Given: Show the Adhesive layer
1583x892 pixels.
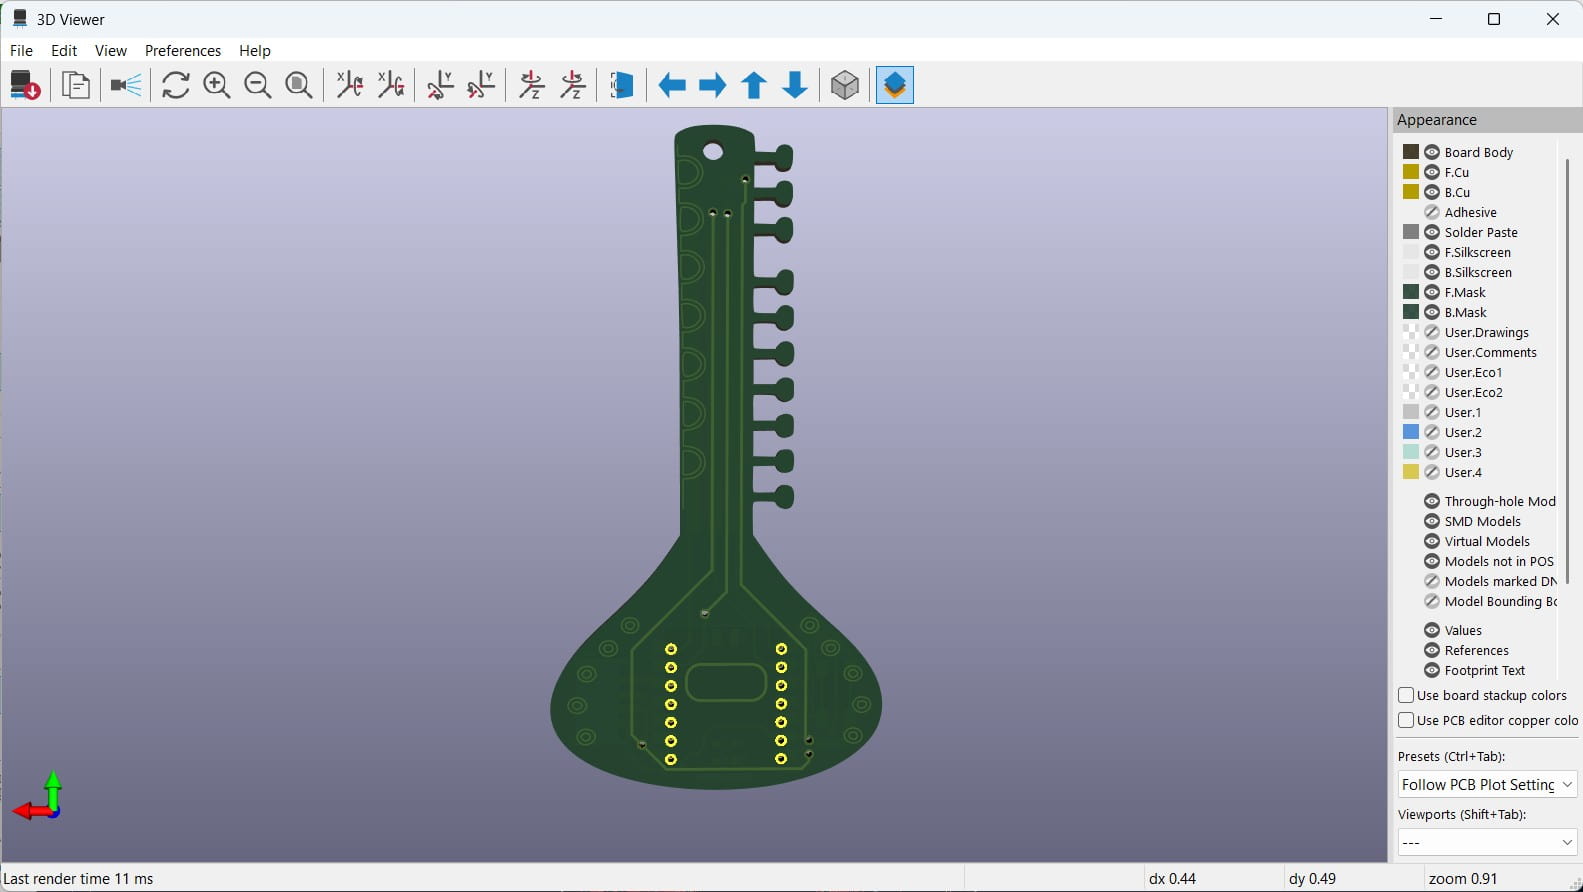Looking at the screenshot, I should pos(1432,212).
